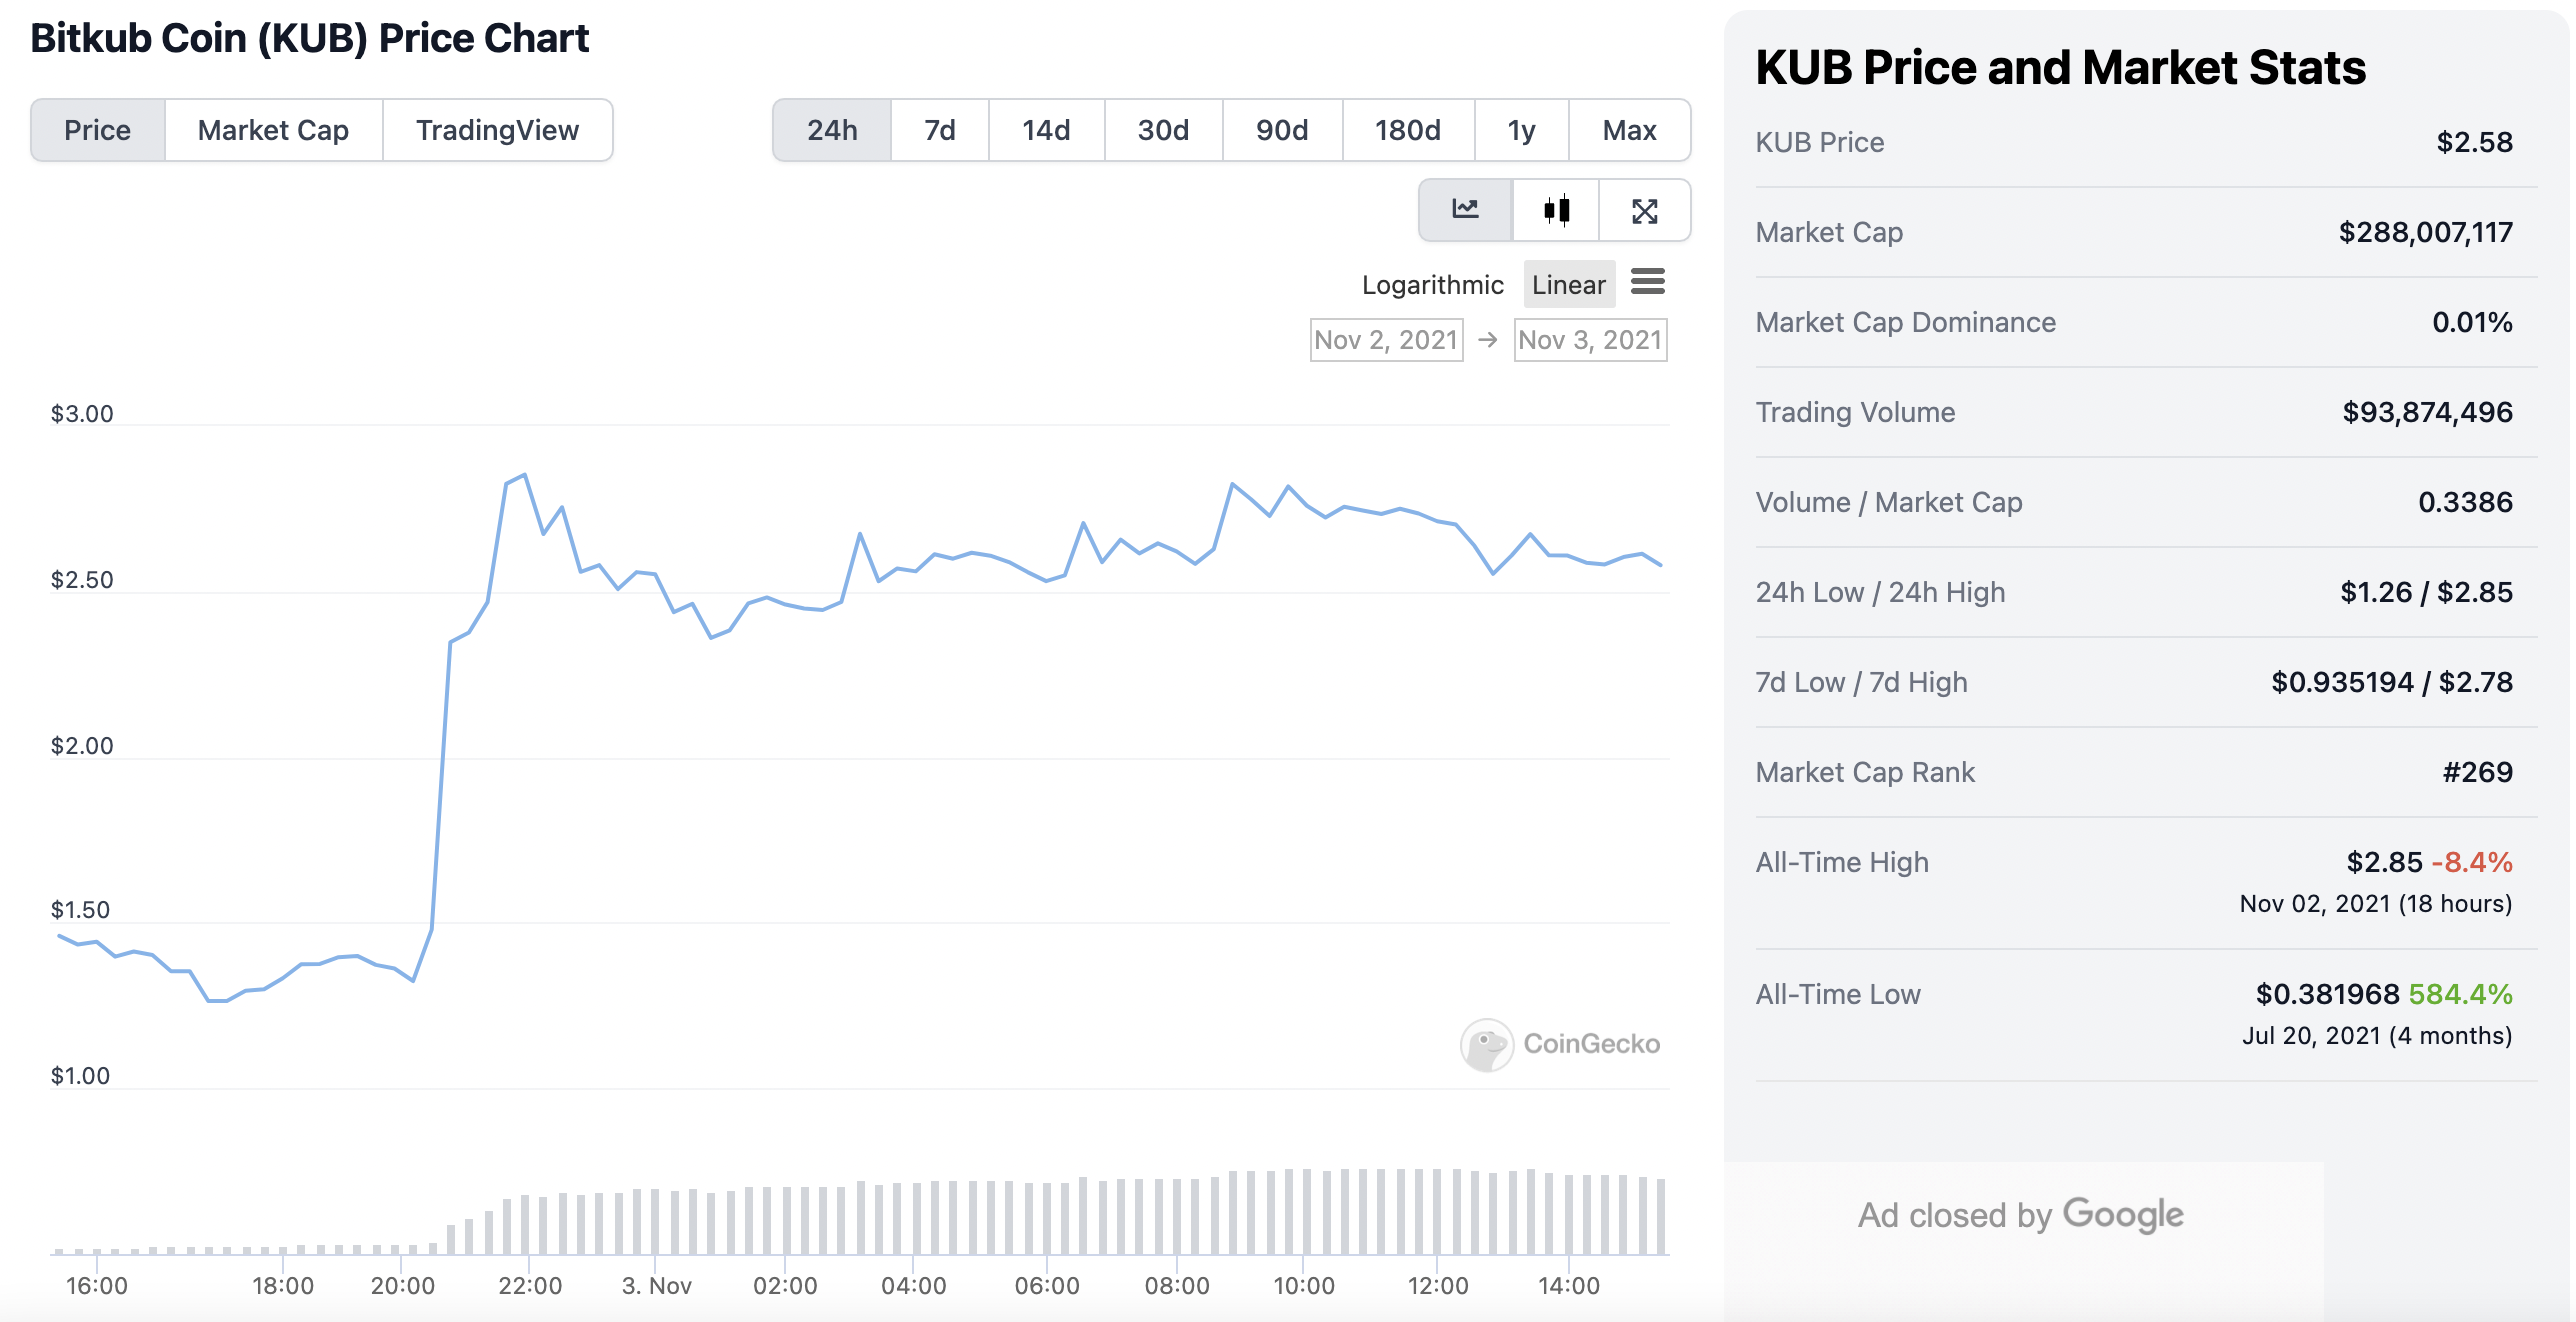Select the 180d time range
The height and width of the screenshot is (1322, 2576).
(x=1407, y=130)
